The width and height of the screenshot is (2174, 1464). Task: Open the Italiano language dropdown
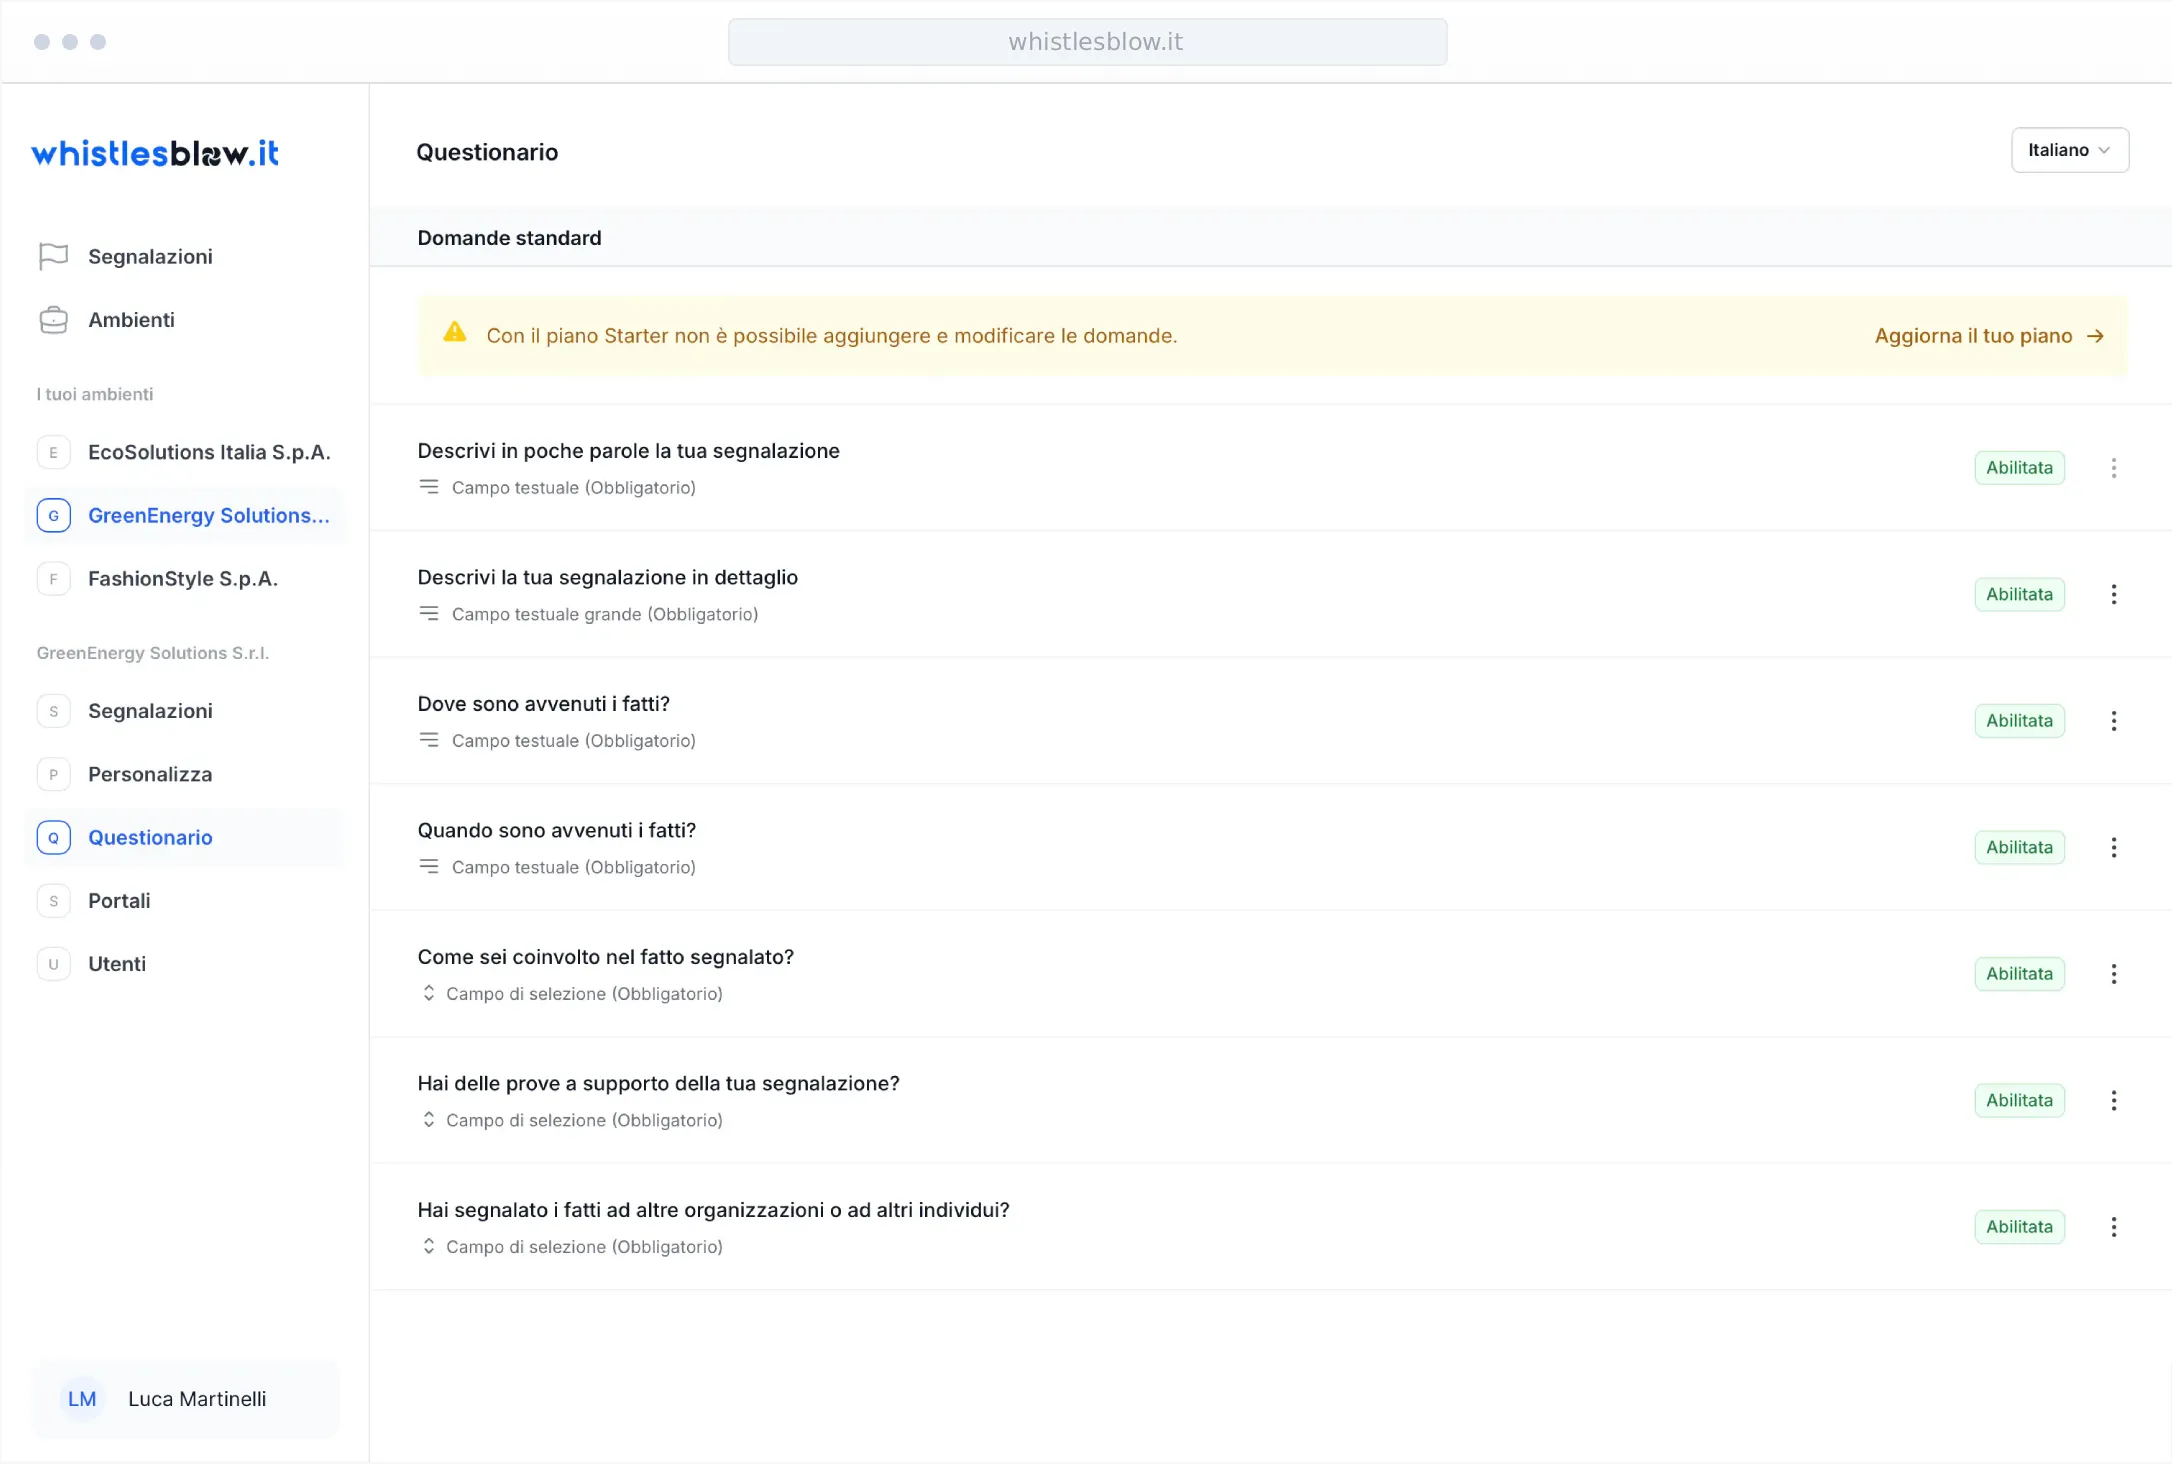pyautogui.click(x=2069, y=150)
